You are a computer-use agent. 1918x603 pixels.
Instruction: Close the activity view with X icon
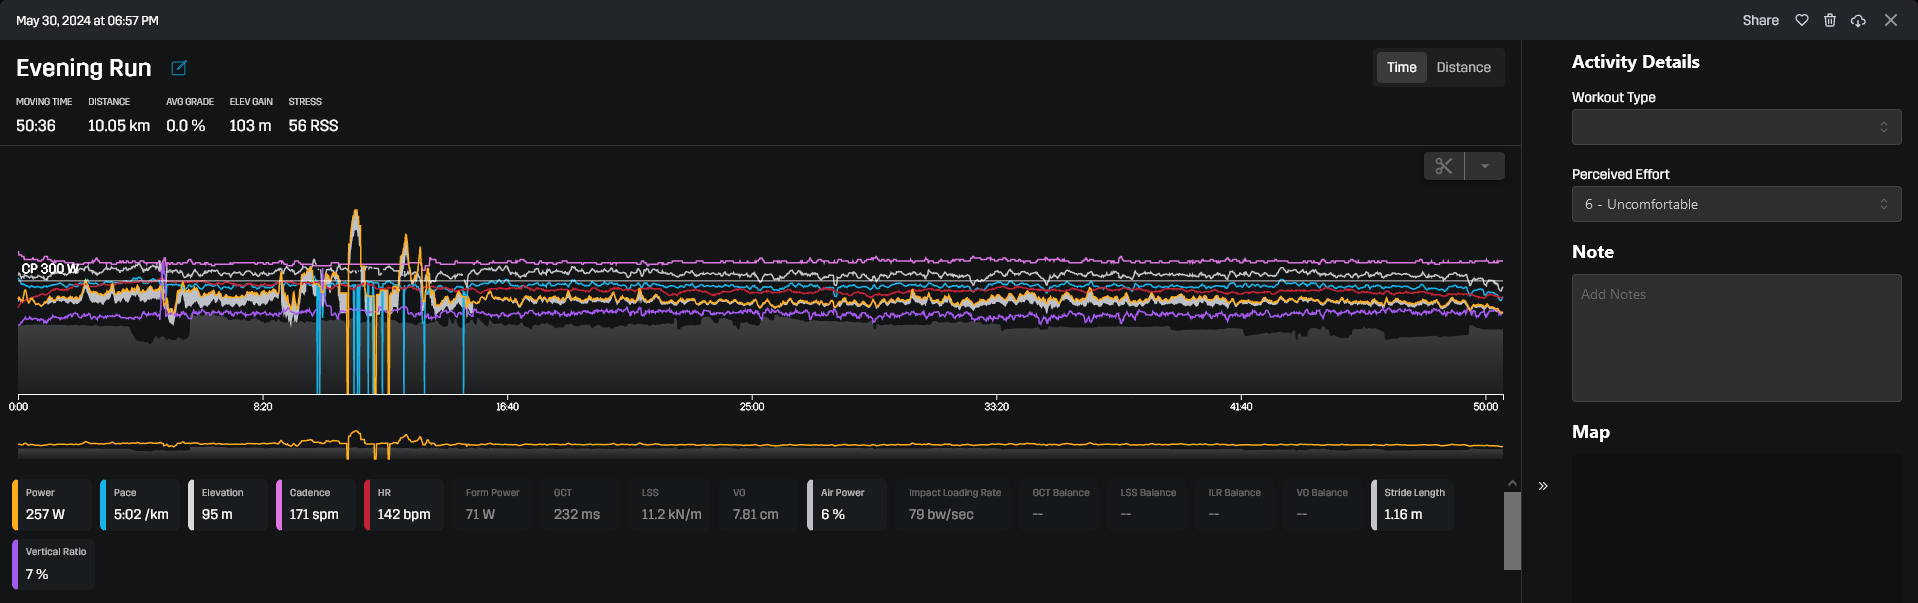[x=1891, y=20]
